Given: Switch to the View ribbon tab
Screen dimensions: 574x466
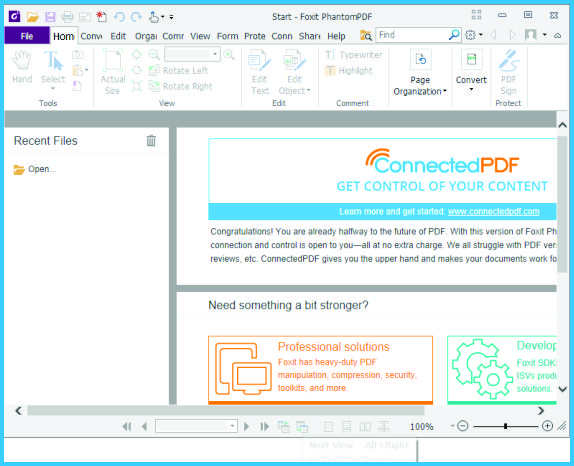Looking at the screenshot, I should (x=200, y=36).
